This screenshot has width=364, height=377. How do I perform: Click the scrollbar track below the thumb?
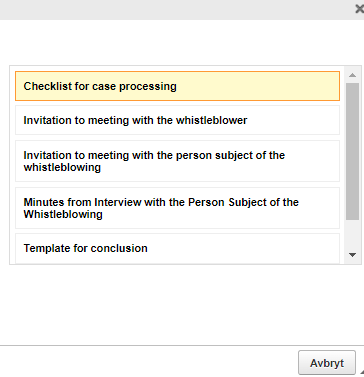tap(352, 235)
